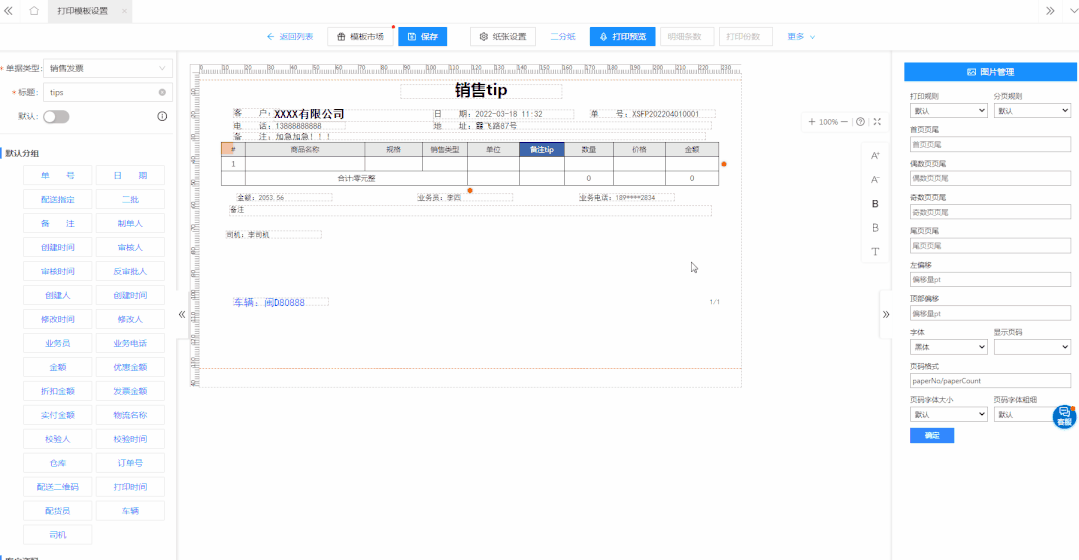Image resolution: width=1079 pixels, height=560 pixels.
Task: Clear the tips title field with the X icon
Action: point(162,92)
